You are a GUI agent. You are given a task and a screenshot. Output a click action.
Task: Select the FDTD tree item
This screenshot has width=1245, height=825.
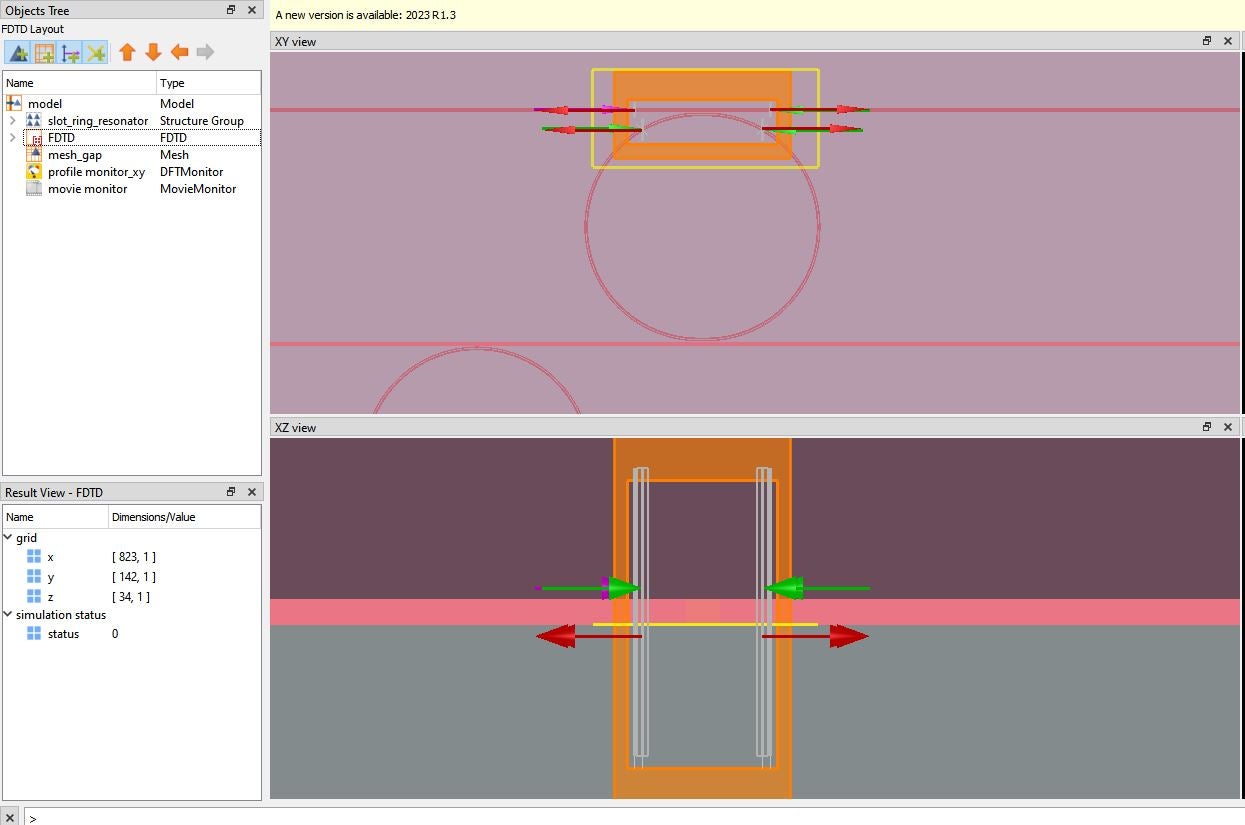pyautogui.click(x=61, y=137)
